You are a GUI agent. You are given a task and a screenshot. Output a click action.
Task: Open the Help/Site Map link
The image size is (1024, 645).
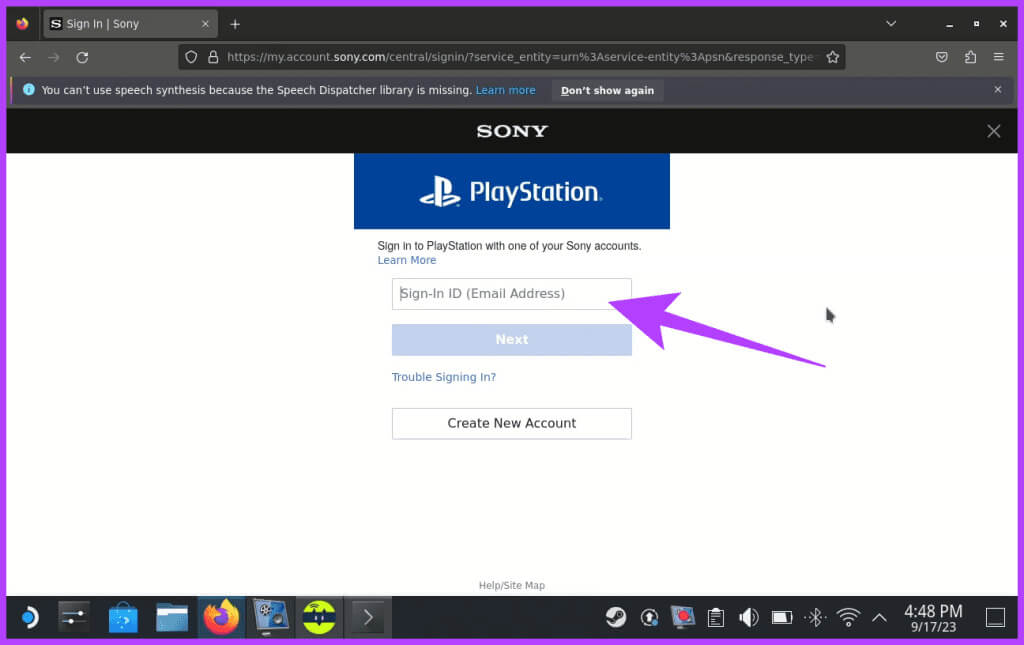tap(511, 586)
